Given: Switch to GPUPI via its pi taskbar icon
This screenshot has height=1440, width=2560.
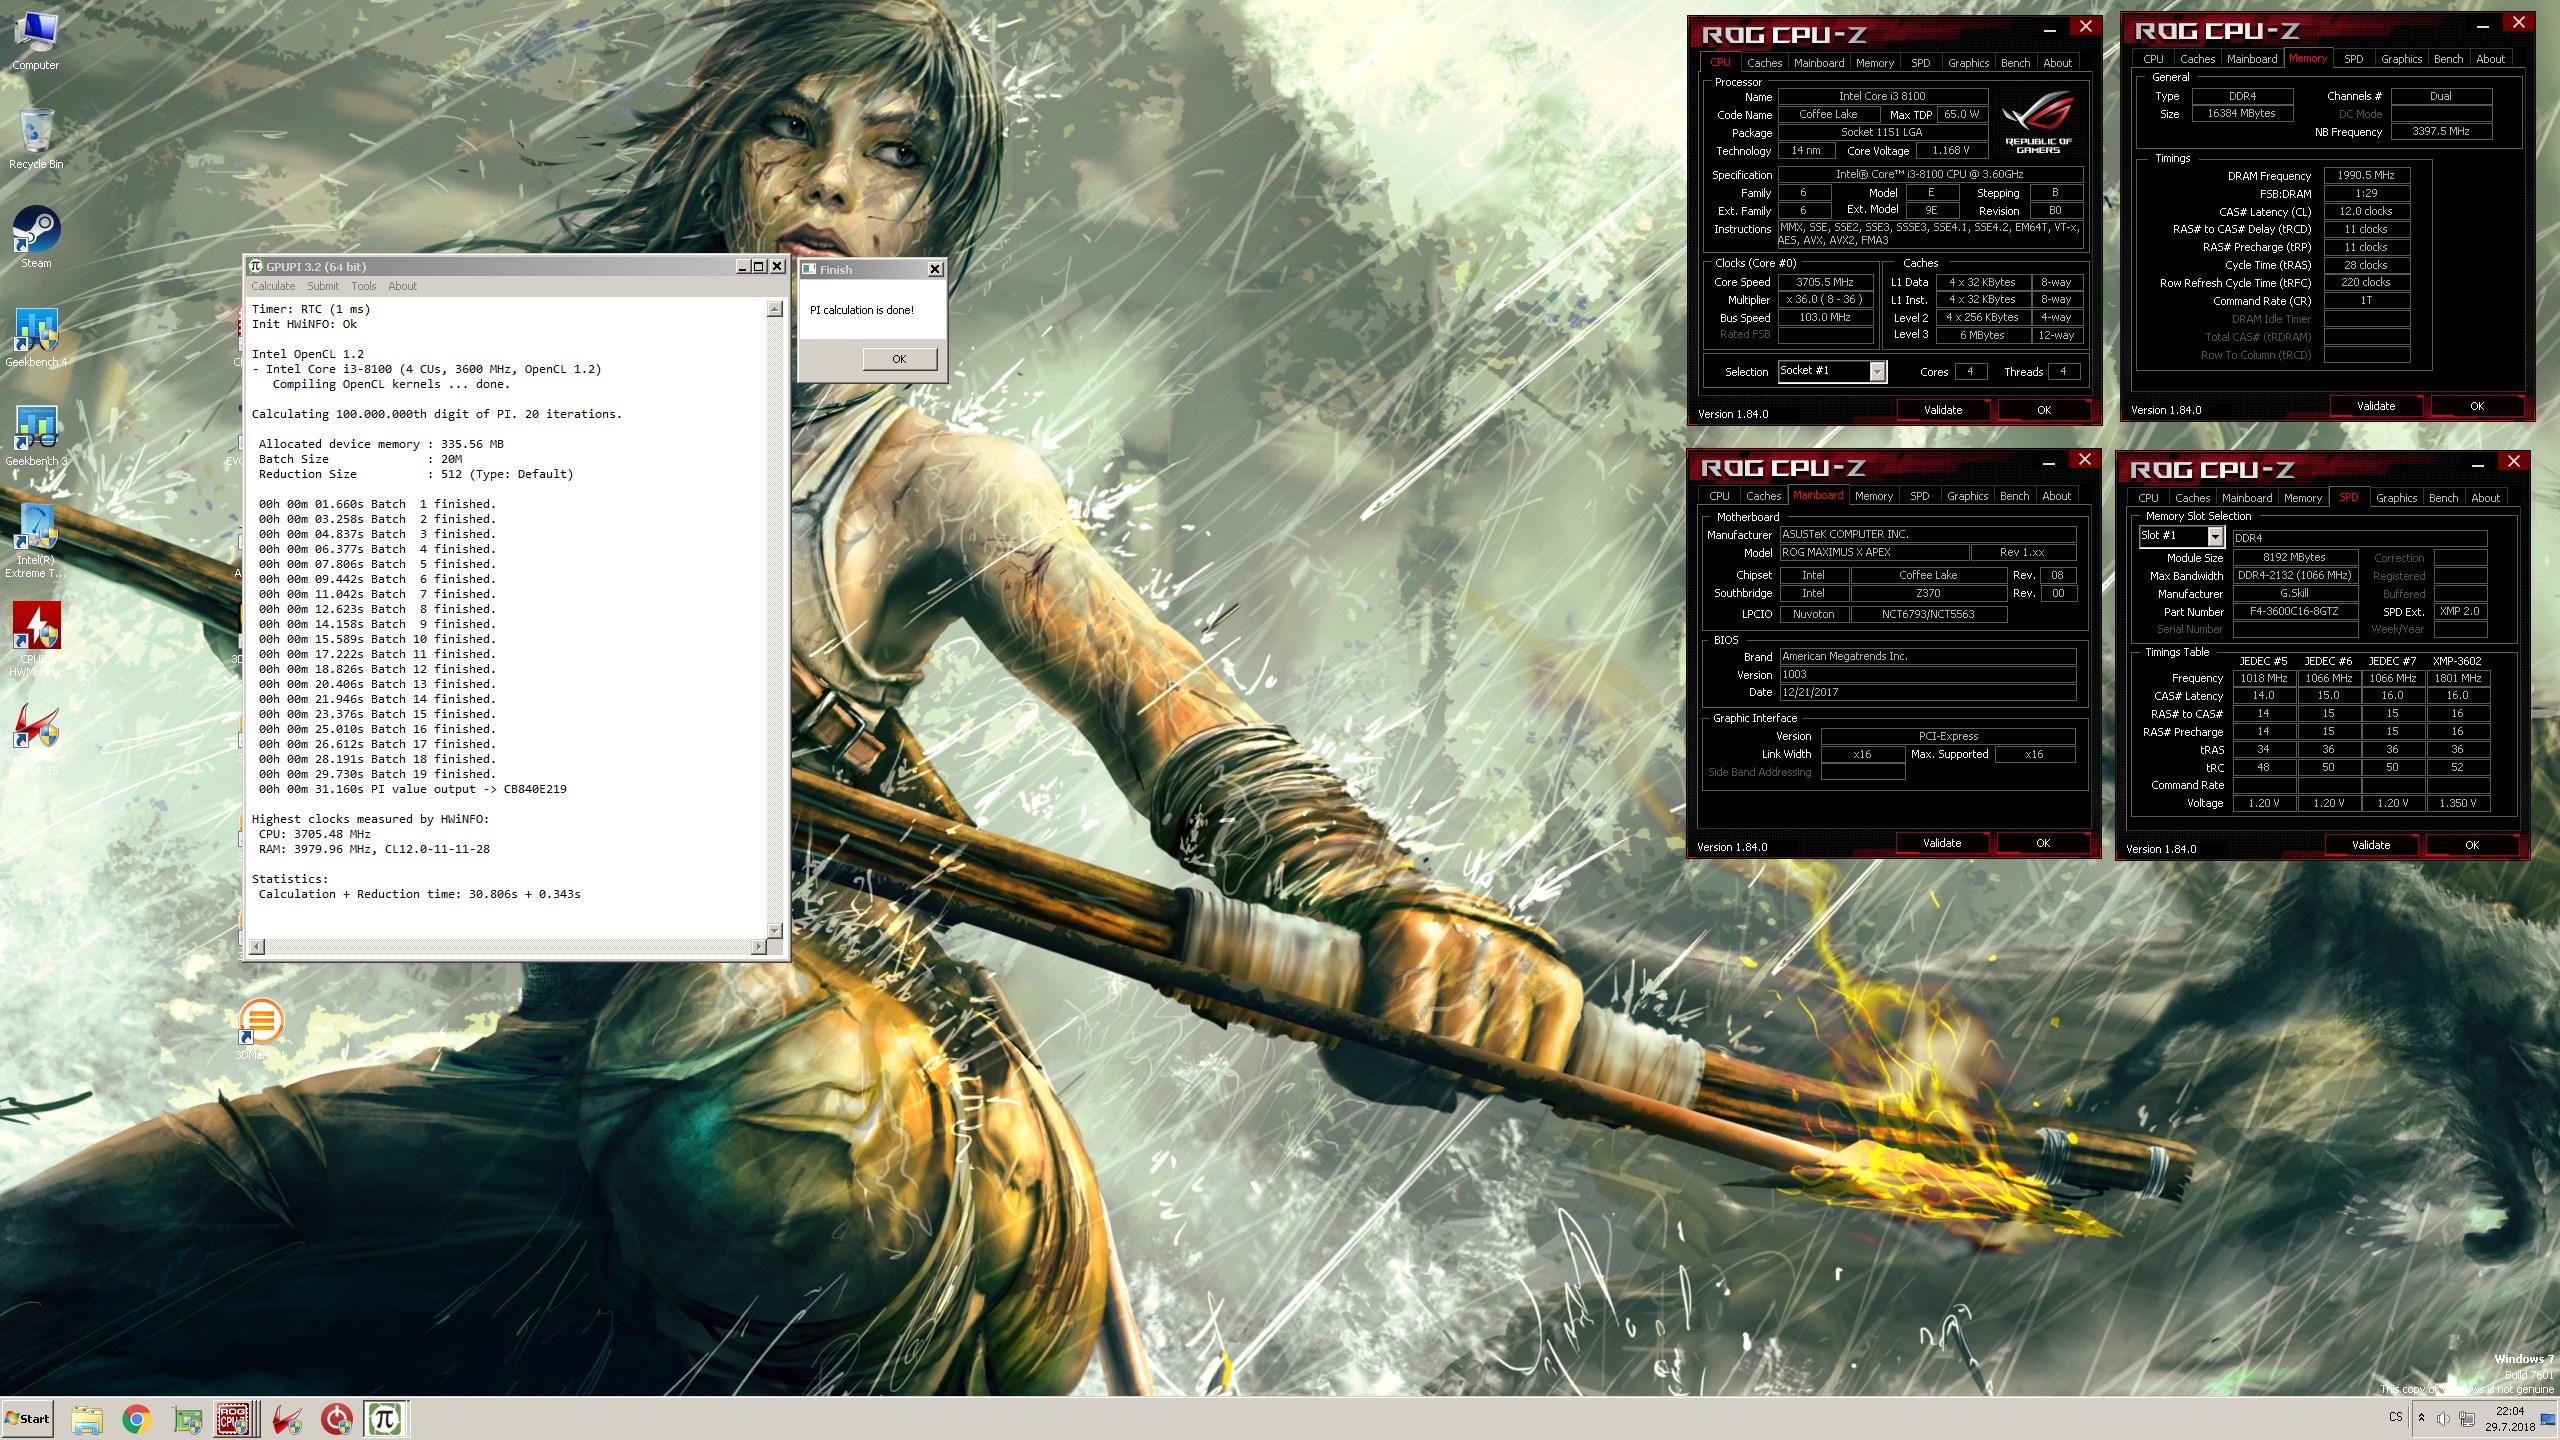Looking at the screenshot, I should coord(386,1419).
